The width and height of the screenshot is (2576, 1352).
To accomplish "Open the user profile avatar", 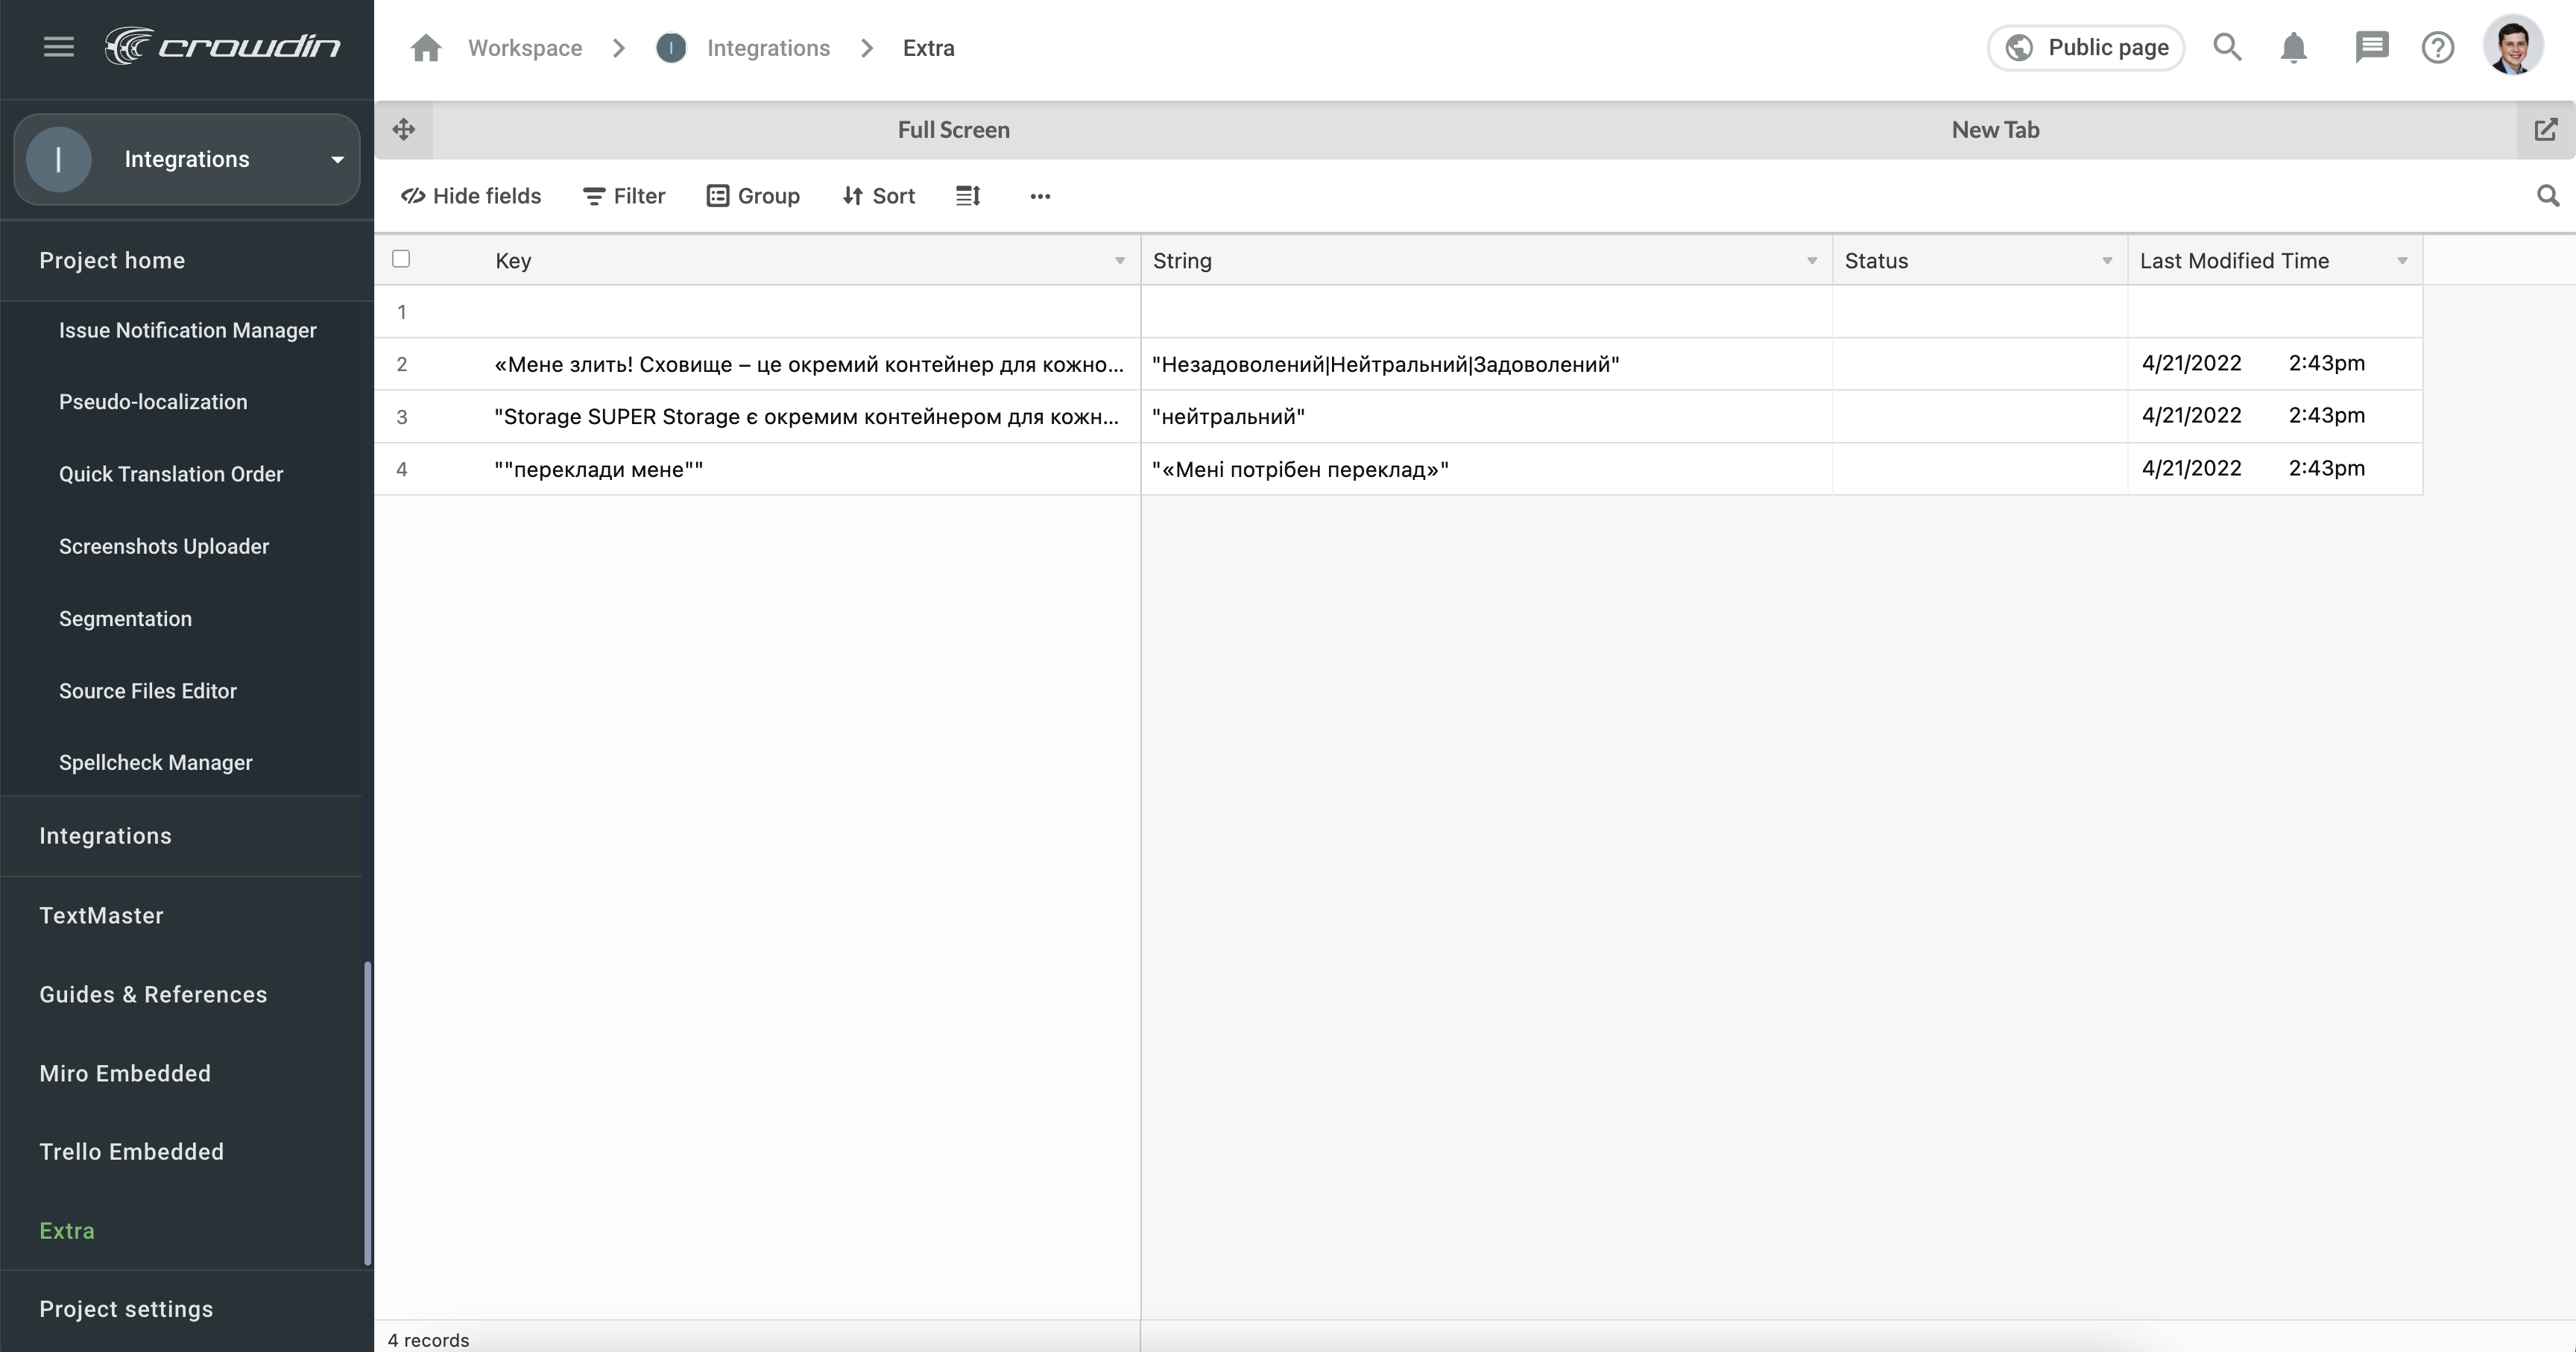I will [2513, 46].
